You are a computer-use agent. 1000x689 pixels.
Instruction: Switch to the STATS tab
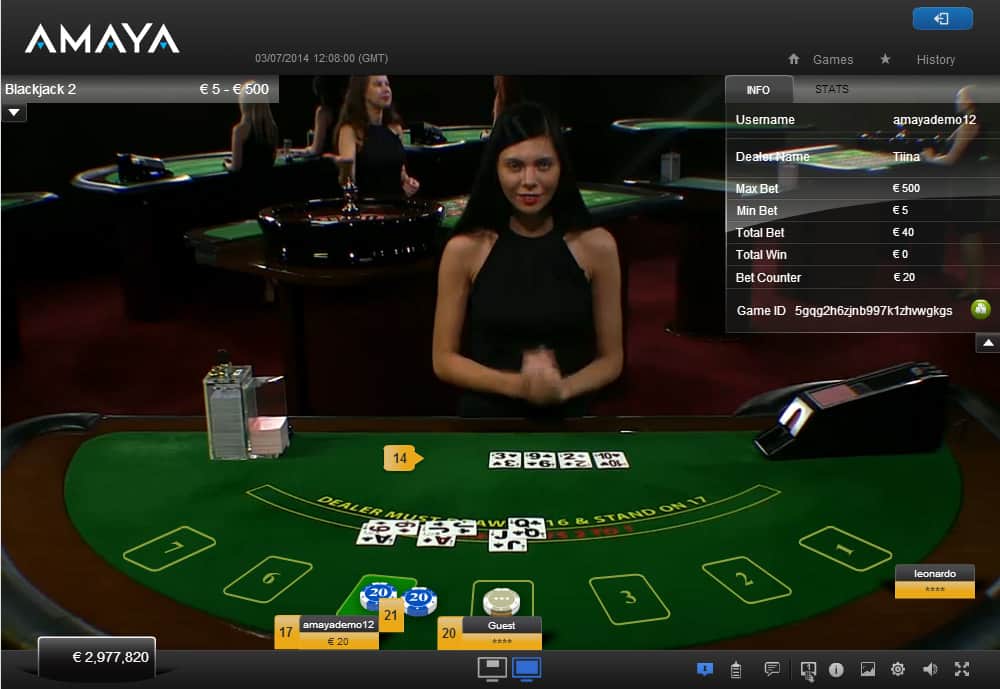click(832, 89)
